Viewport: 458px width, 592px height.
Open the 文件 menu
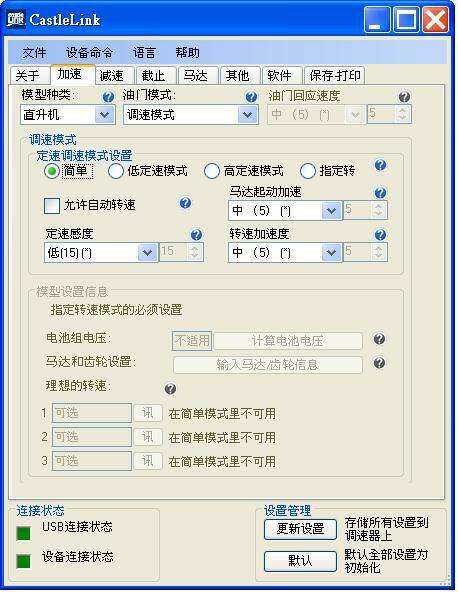tap(34, 52)
